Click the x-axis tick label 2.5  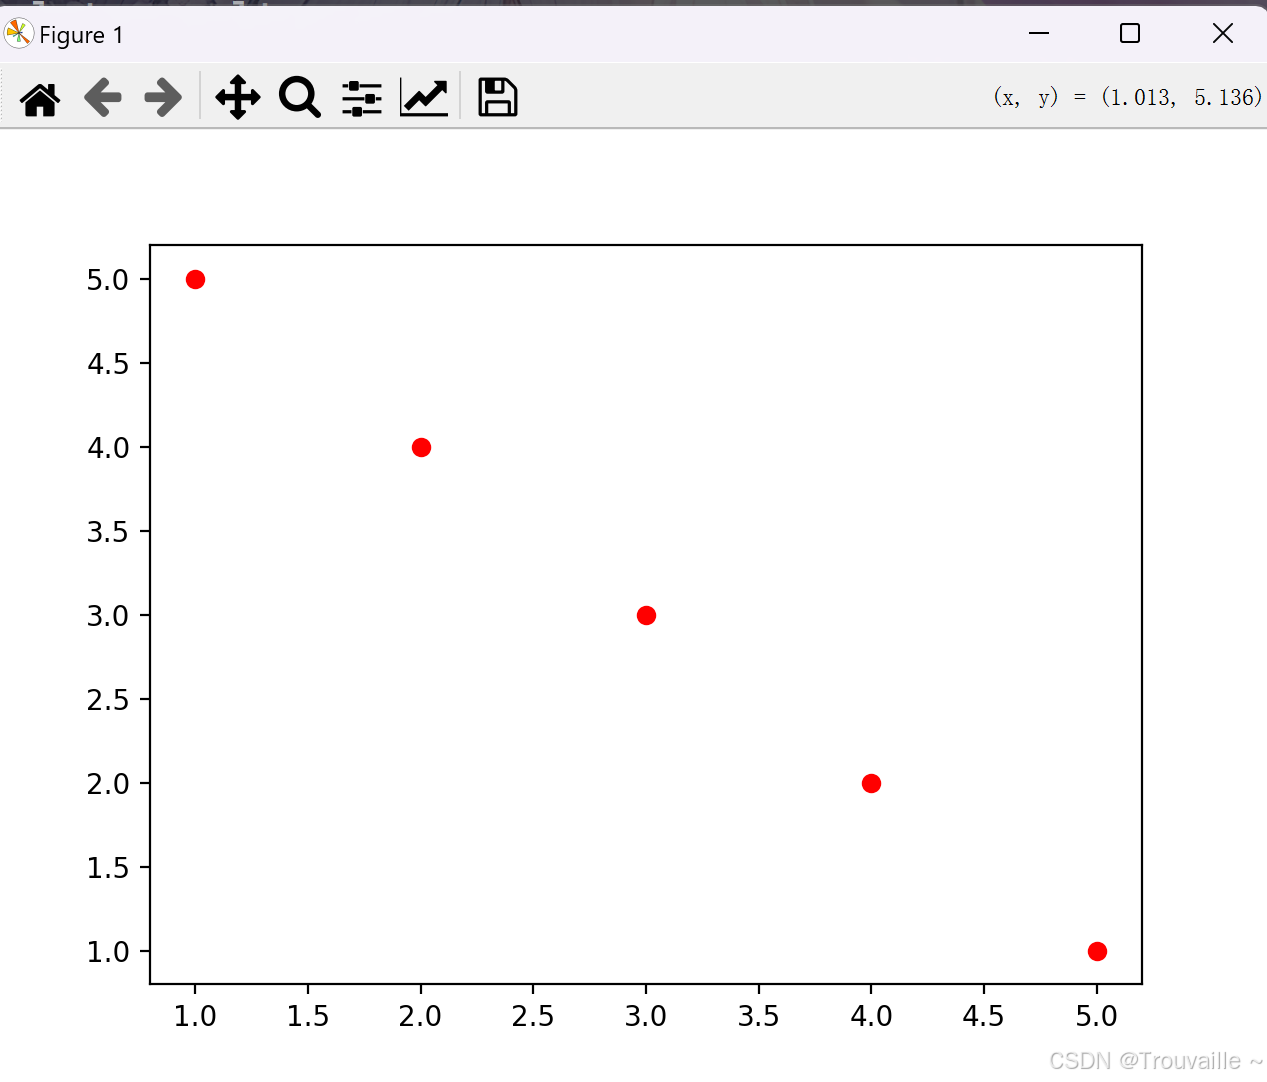[x=533, y=1016]
